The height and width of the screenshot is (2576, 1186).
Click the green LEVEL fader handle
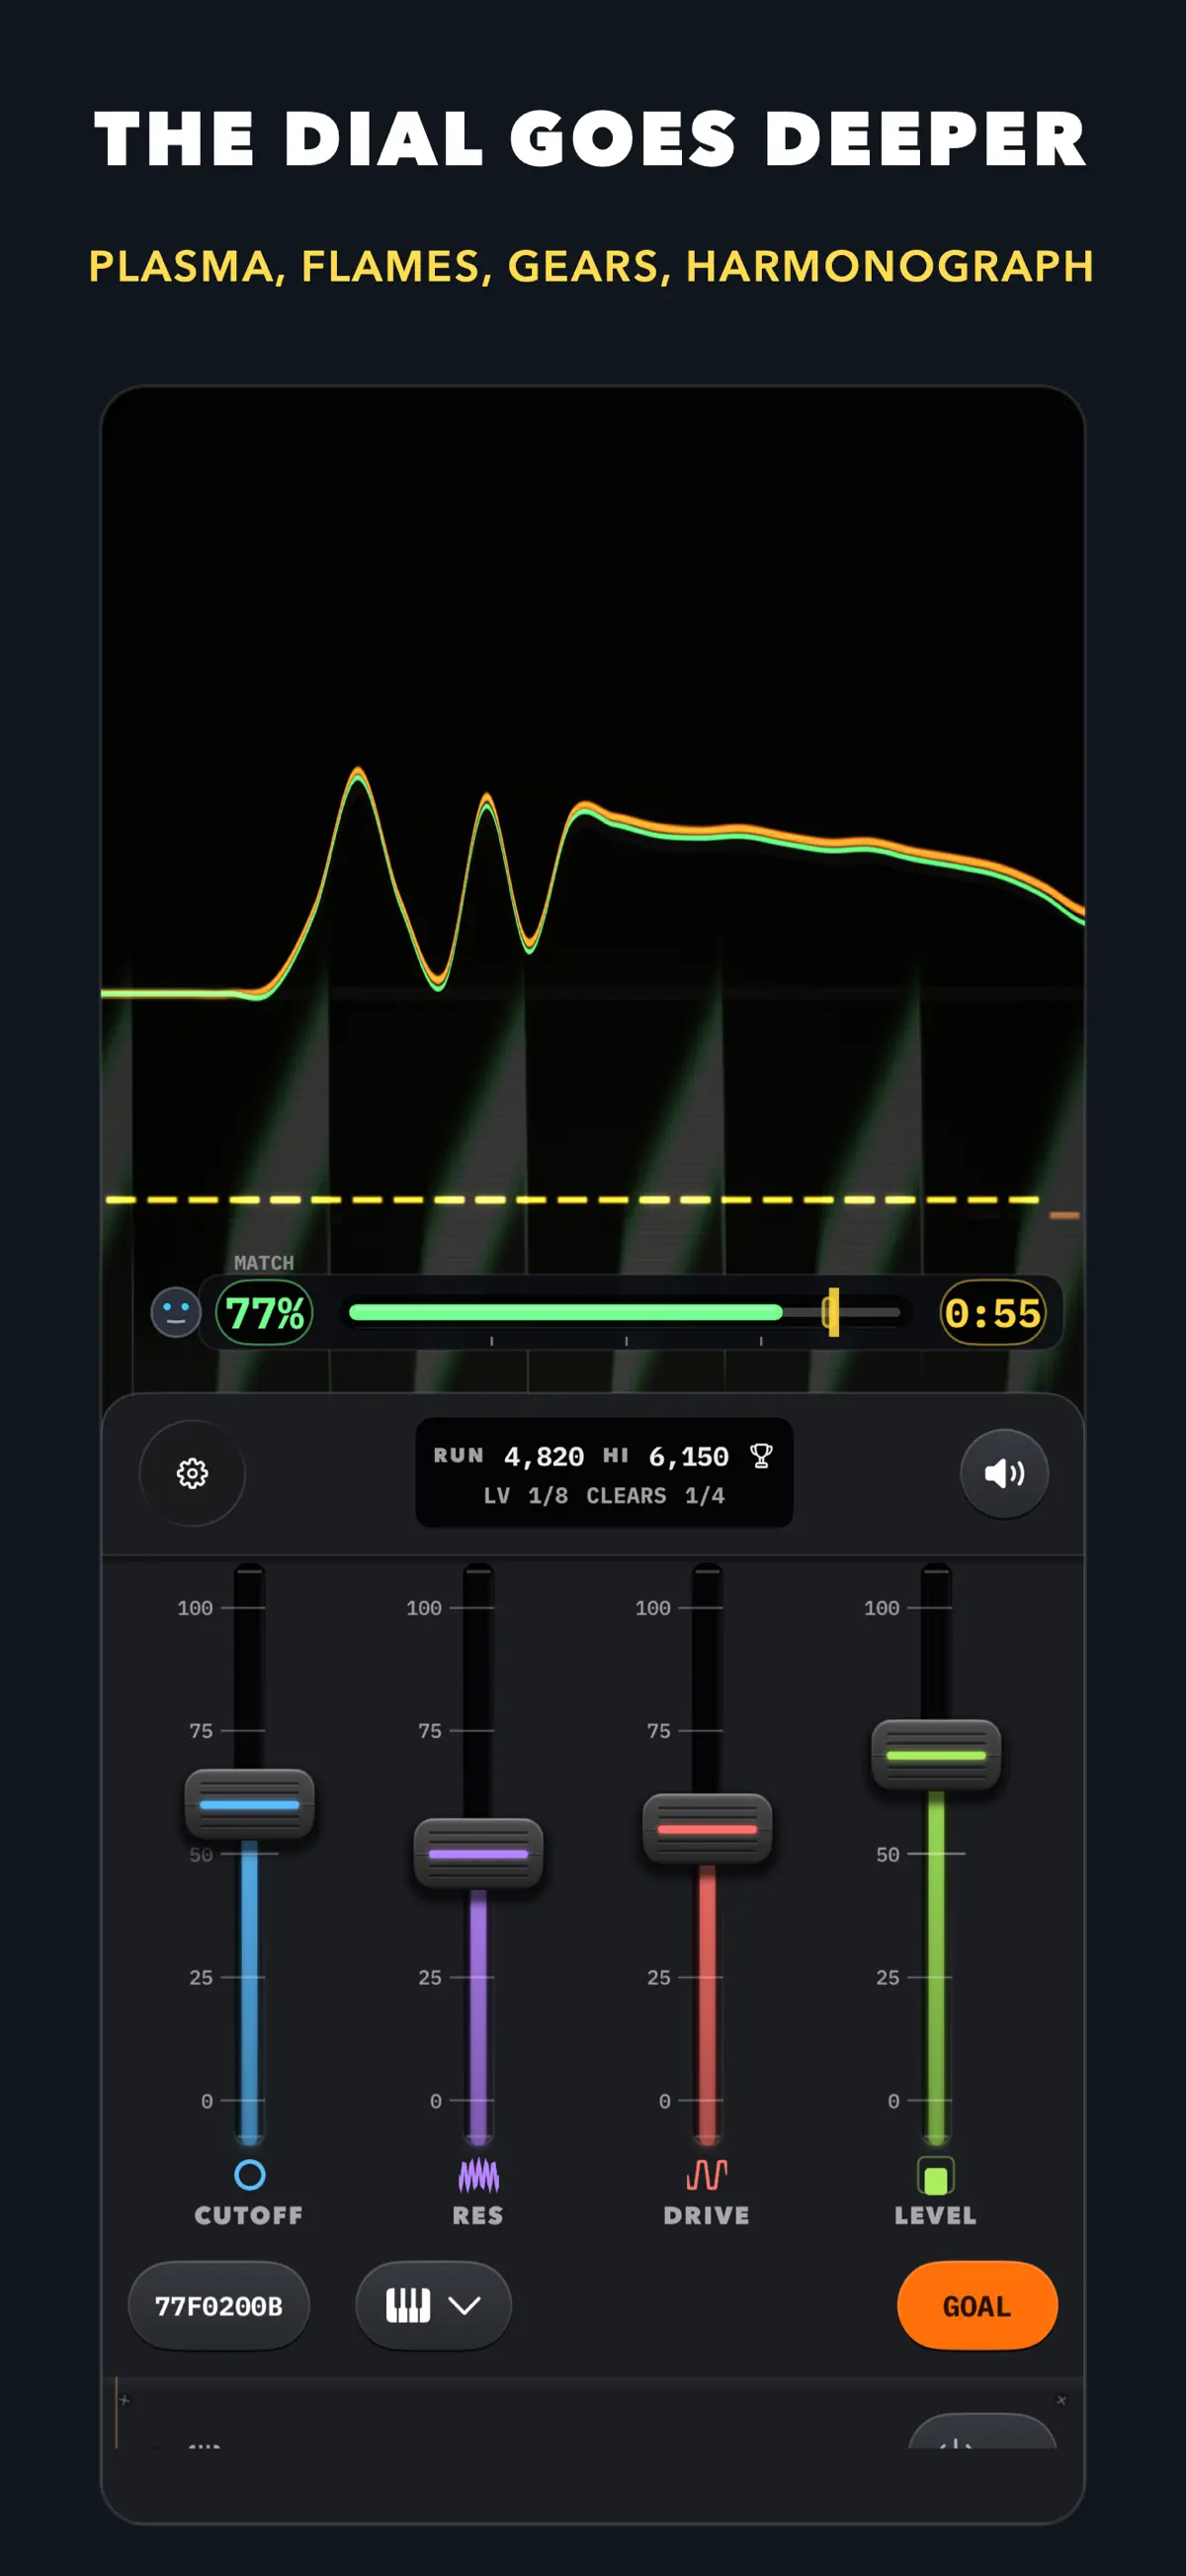936,1755
